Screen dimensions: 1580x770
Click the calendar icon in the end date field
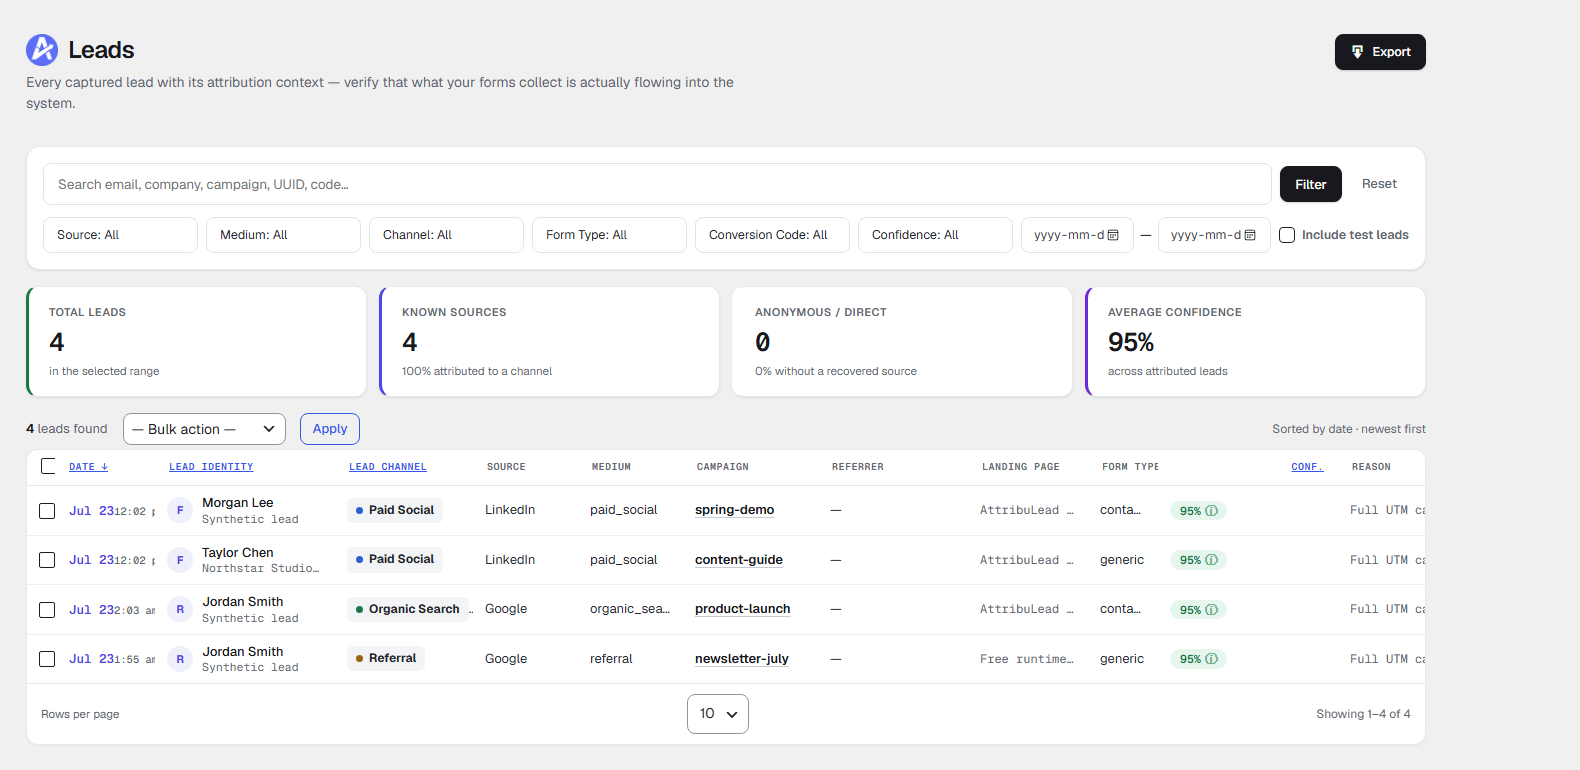pos(1250,235)
